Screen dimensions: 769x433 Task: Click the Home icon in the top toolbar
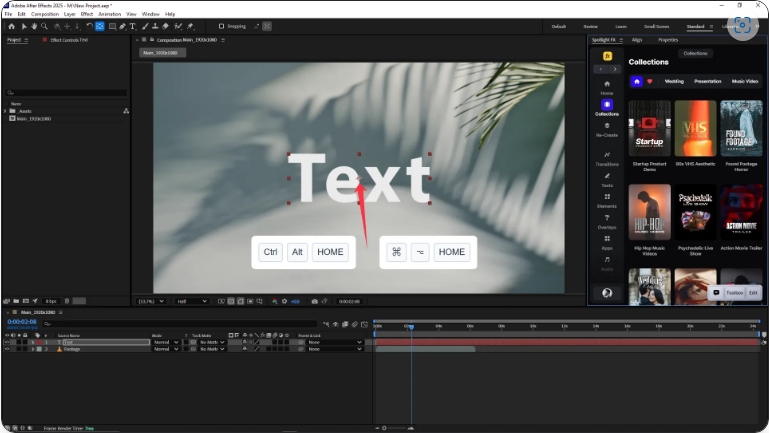[11, 26]
